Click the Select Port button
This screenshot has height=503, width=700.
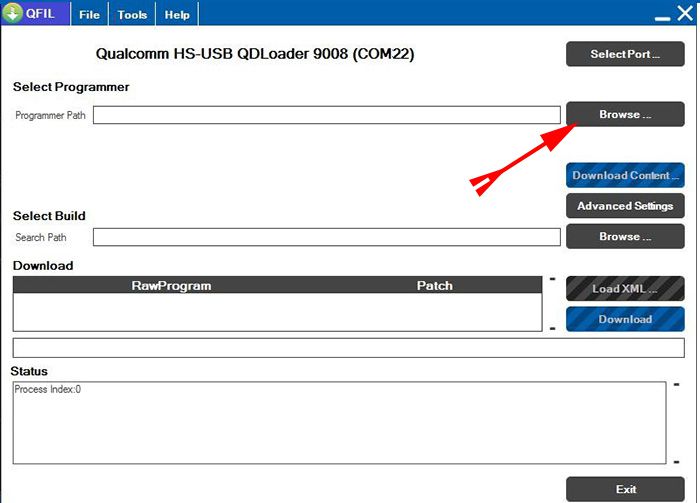click(x=625, y=54)
